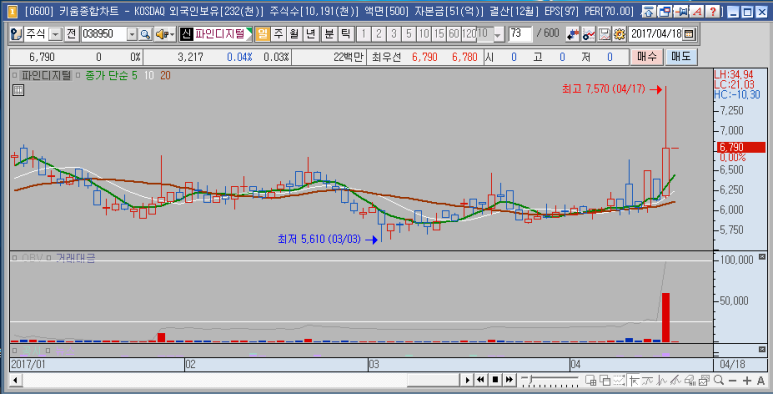Click the chart data grid icon
Image resolution: width=773 pixels, height=394 pixels.
click(18, 90)
